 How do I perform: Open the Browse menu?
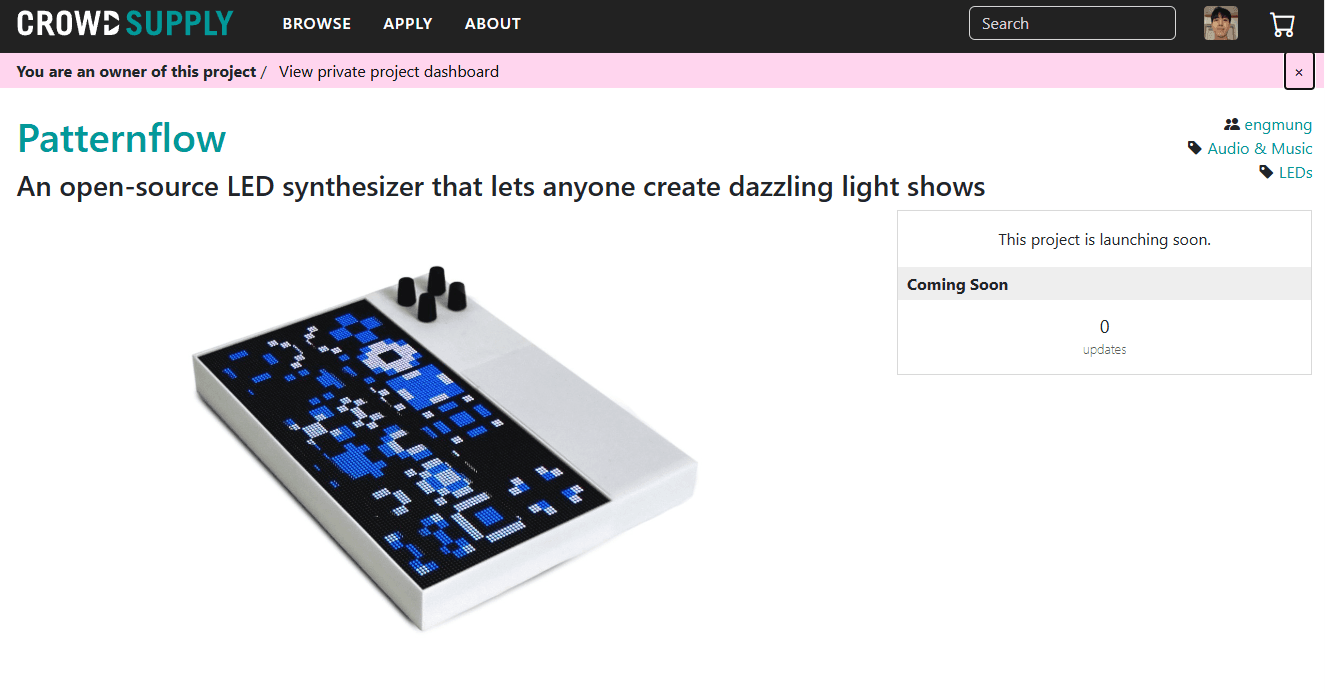point(317,23)
